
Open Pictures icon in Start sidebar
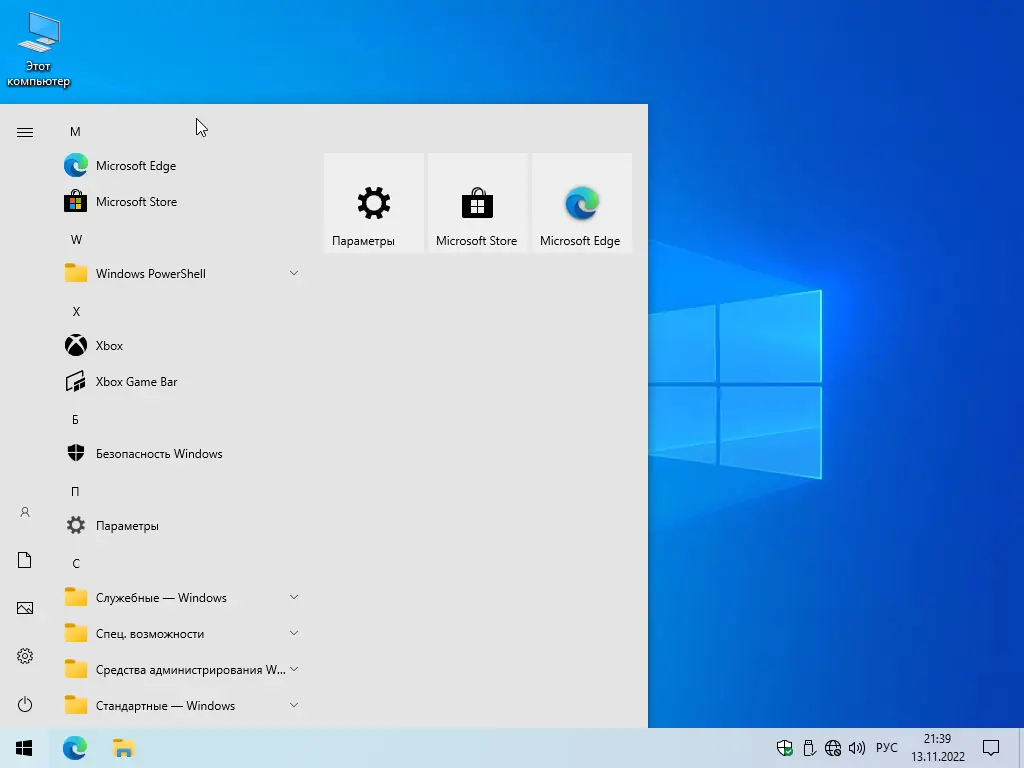(x=25, y=608)
